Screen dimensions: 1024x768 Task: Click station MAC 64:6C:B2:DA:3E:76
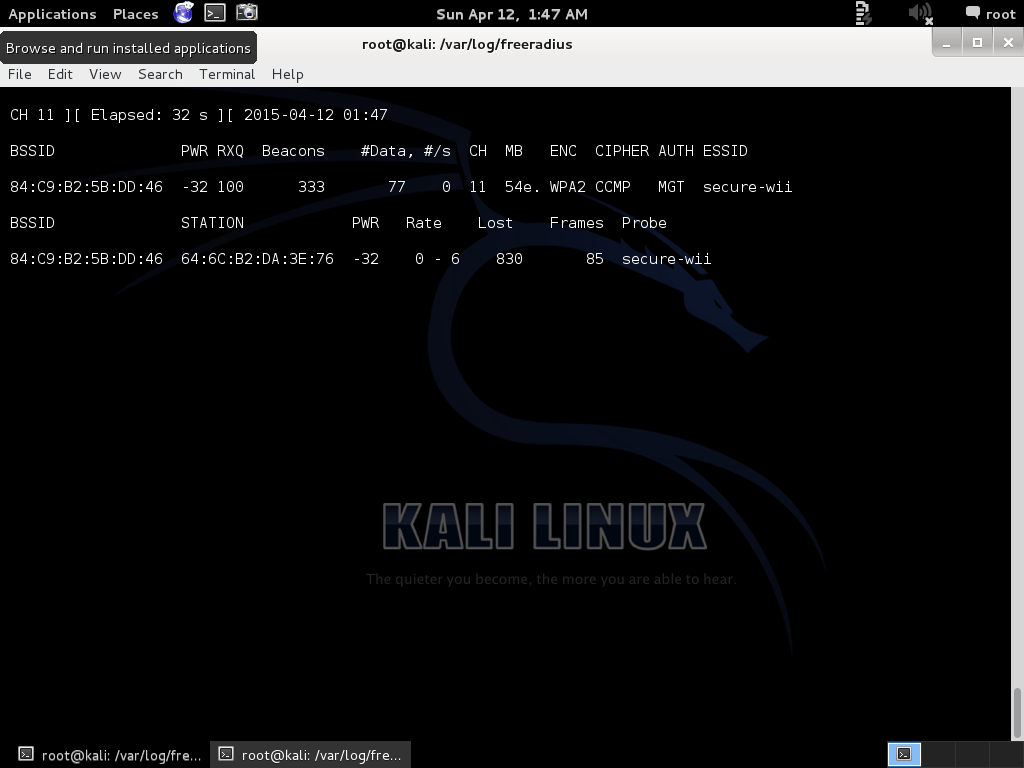tap(257, 259)
